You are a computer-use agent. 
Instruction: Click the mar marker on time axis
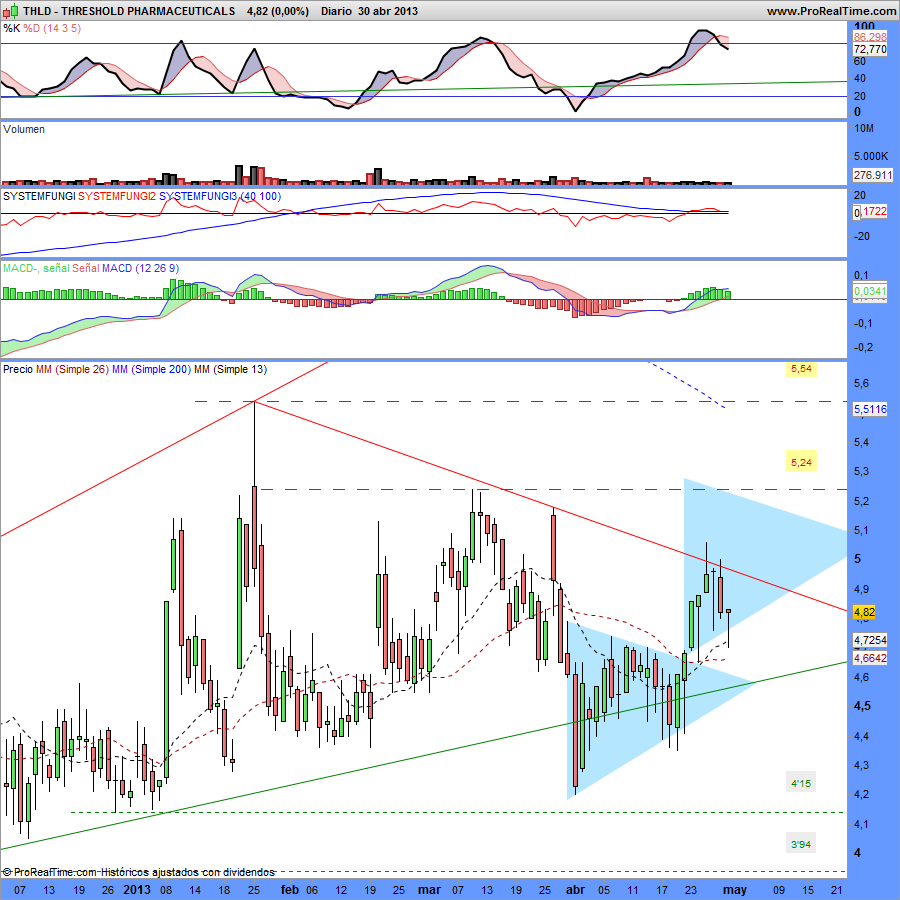[x=429, y=890]
